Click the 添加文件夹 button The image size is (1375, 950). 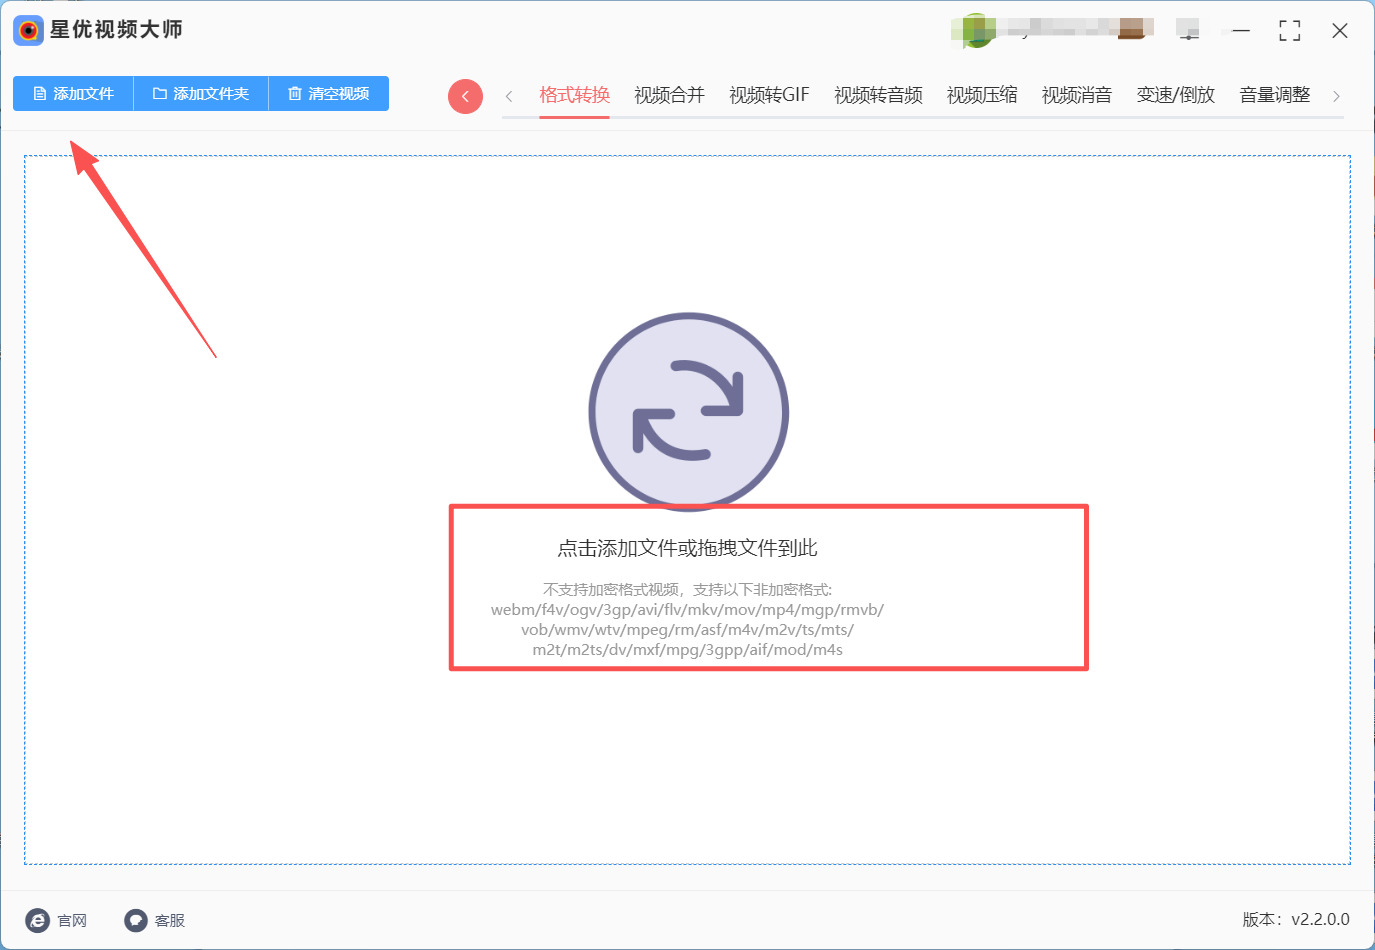click(x=201, y=94)
